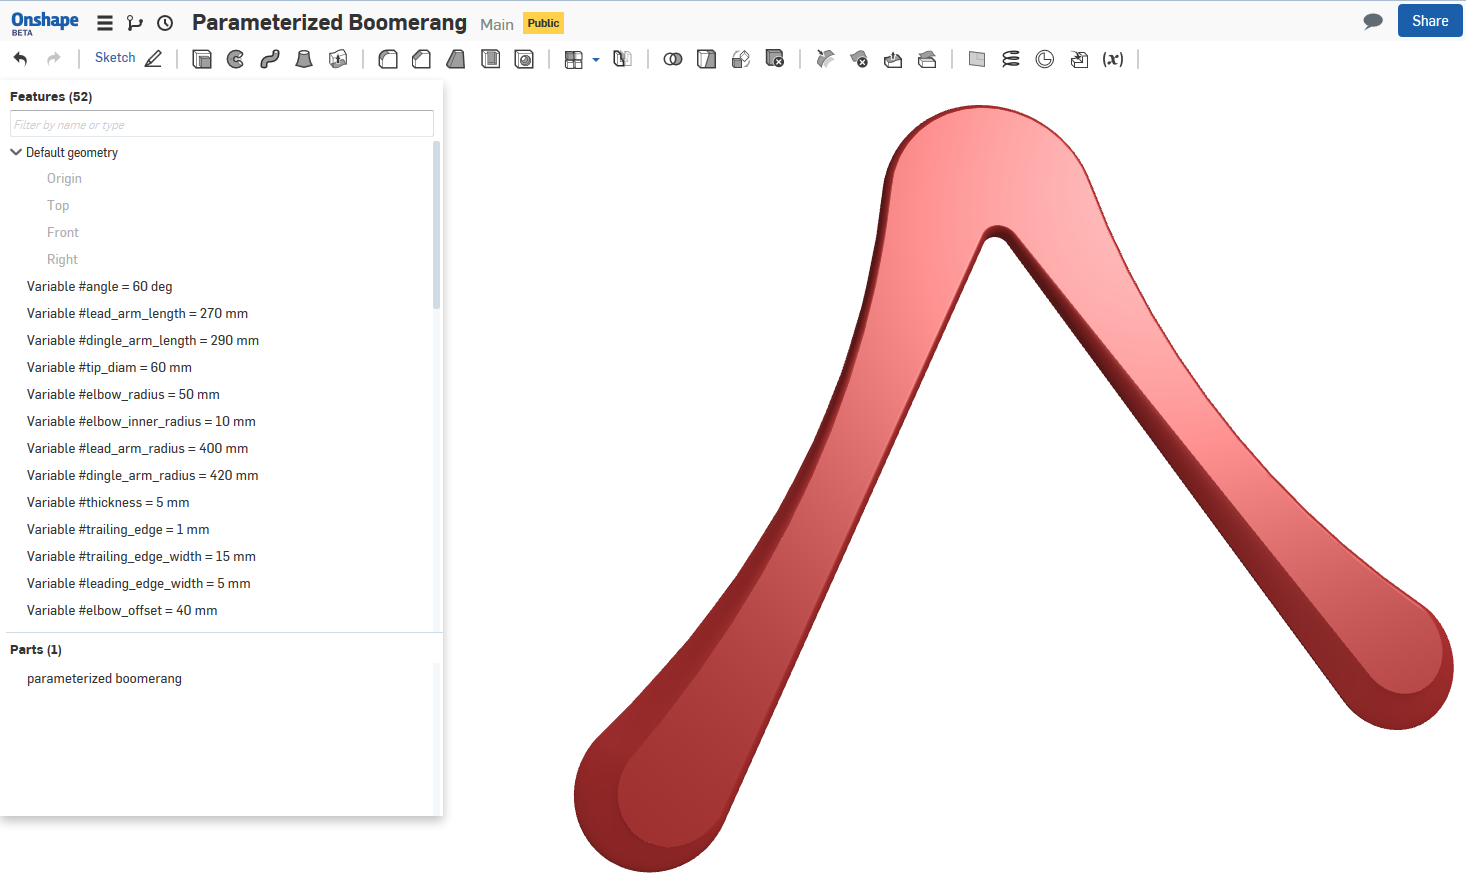The image size is (1466, 883).
Task: Open the comments speech bubble
Action: [1373, 22]
